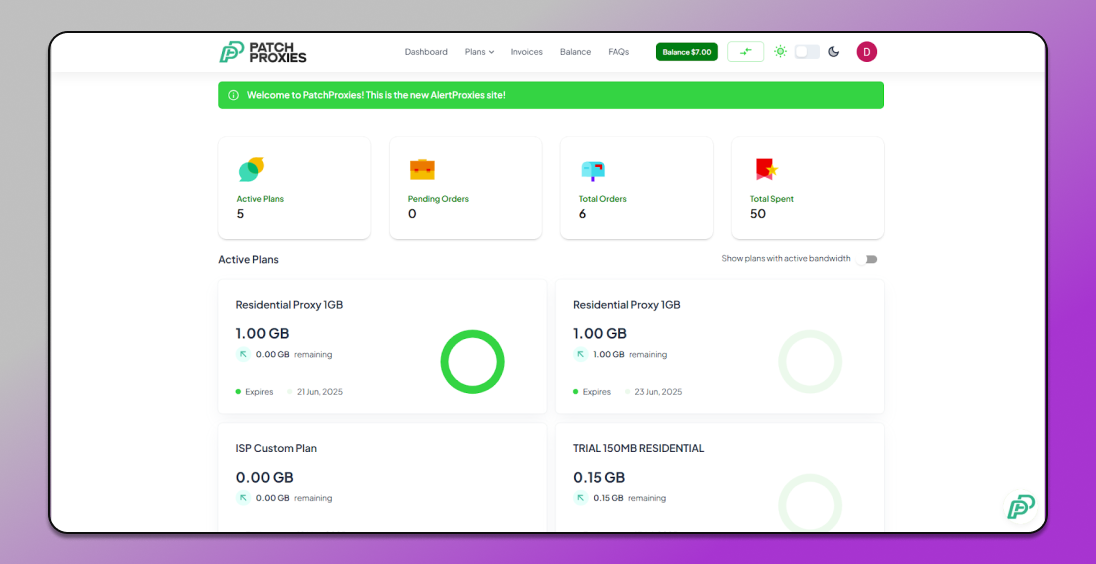The height and width of the screenshot is (564, 1096).
Task: Toggle the light/dark theme switch
Action: pos(807,52)
